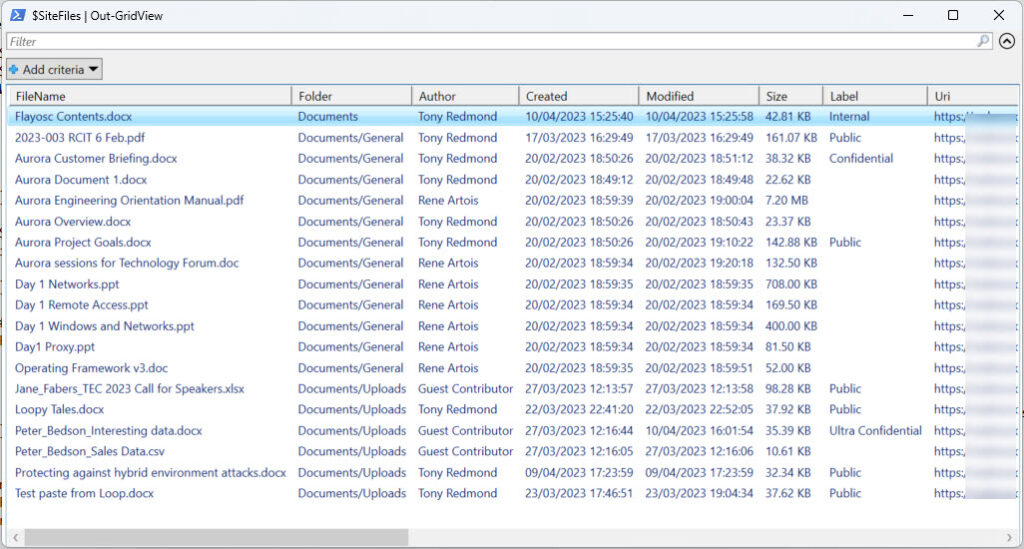Sort by the Size column header
Screen dimensions: 1024x549
coord(791,96)
